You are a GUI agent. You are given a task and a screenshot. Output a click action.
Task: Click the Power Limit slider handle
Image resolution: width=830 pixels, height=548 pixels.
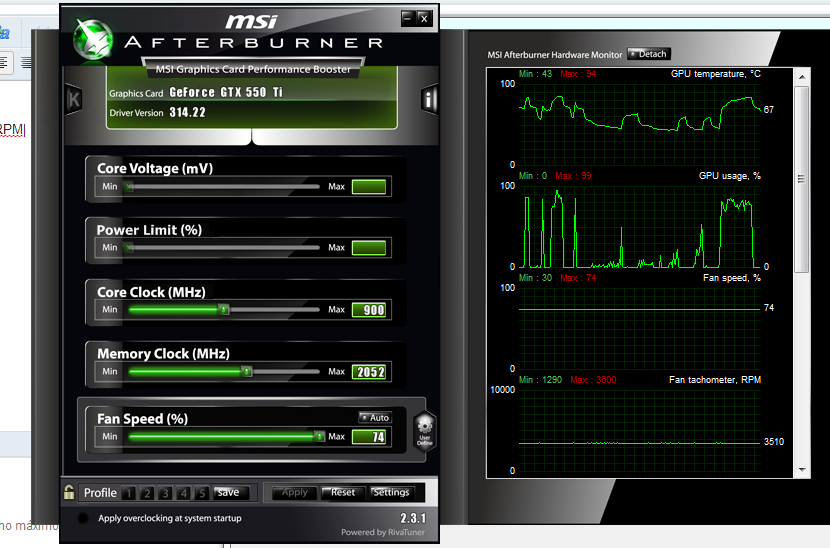(x=129, y=248)
